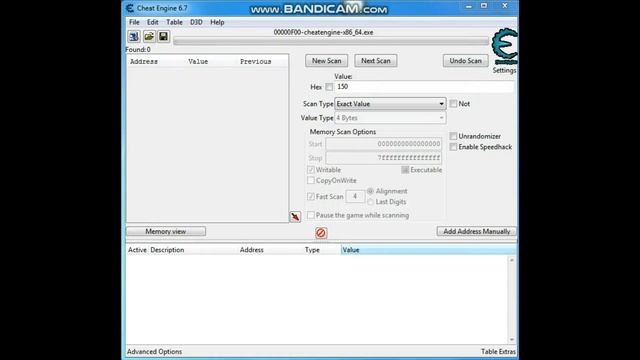Click address list scrollbar down arrow

pos(512,340)
